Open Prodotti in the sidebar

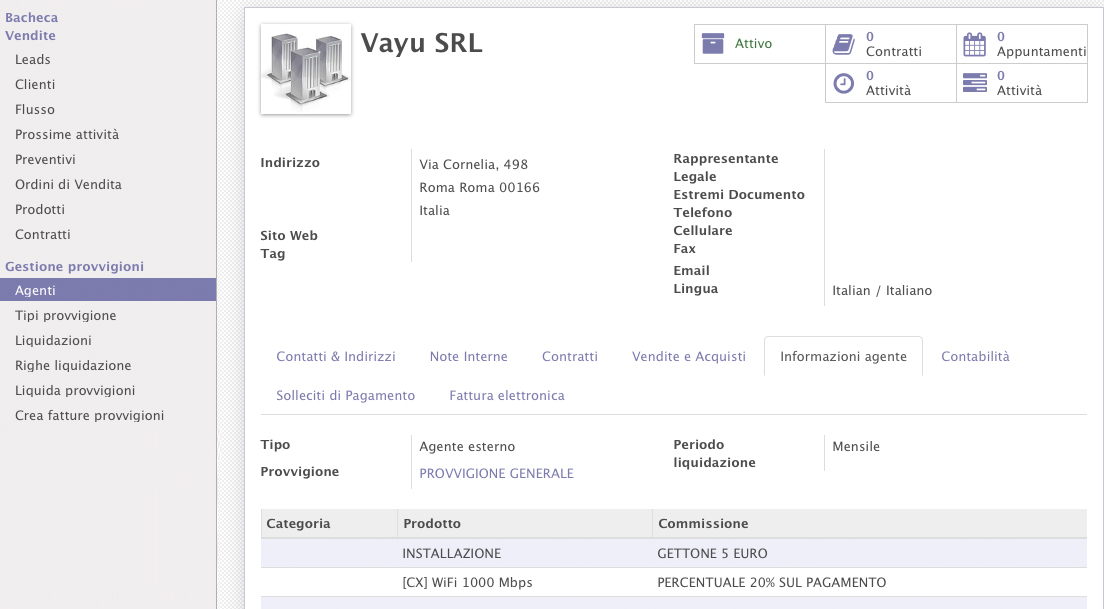39,210
